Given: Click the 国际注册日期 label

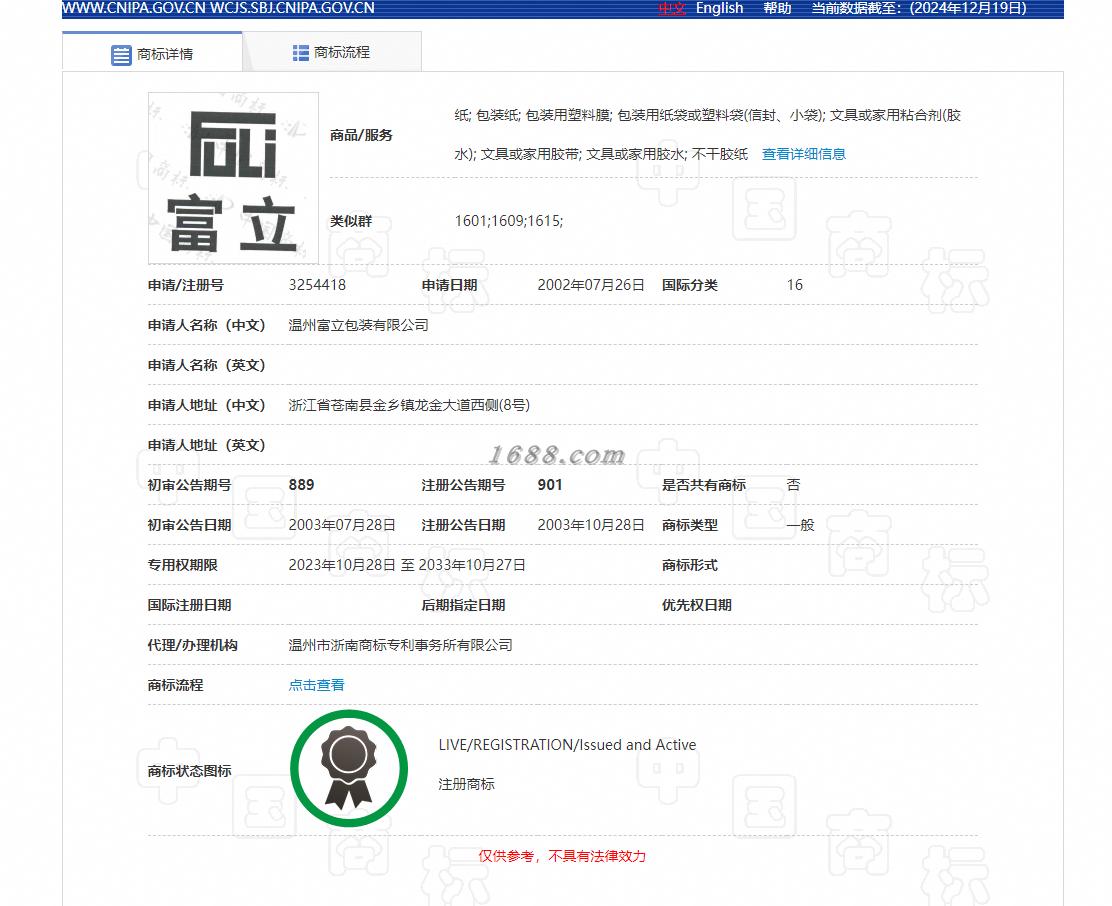Looking at the screenshot, I should click(189, 605).
